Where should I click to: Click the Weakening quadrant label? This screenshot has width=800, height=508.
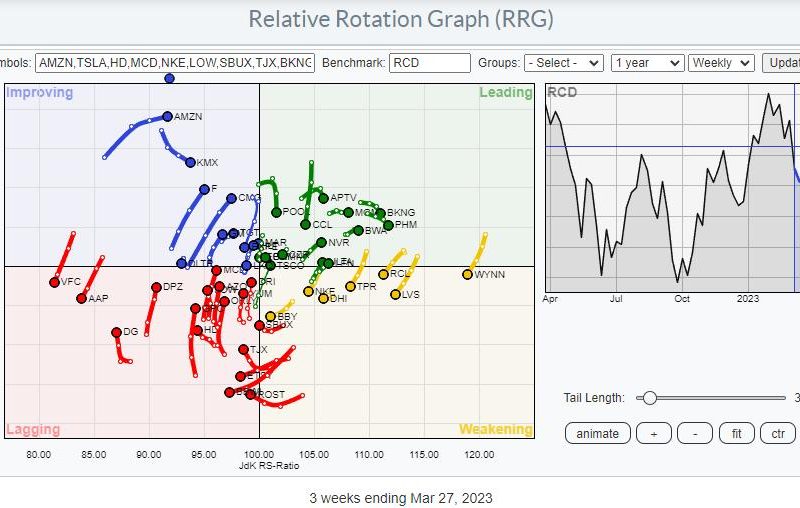(496, 429)
